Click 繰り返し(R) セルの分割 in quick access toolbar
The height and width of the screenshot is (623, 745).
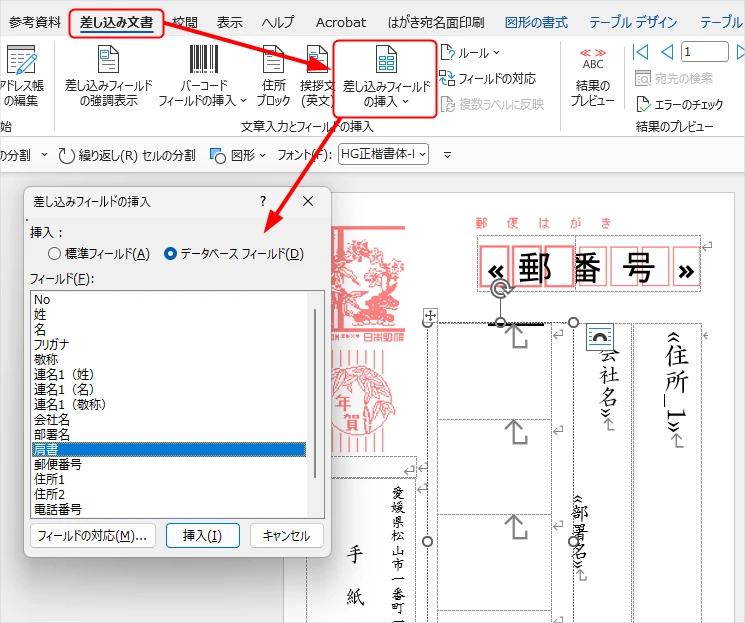pyautogui.click(x=127, y=155)
